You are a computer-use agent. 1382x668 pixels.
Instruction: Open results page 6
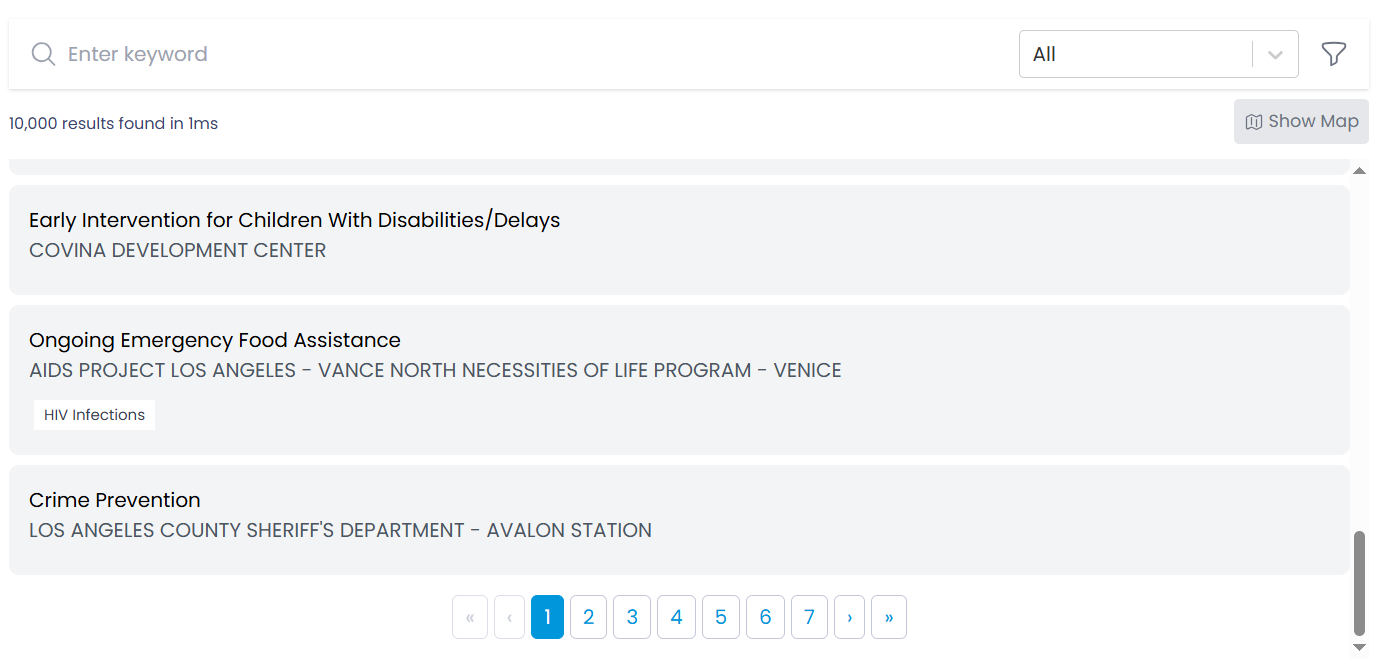point(765,617)
